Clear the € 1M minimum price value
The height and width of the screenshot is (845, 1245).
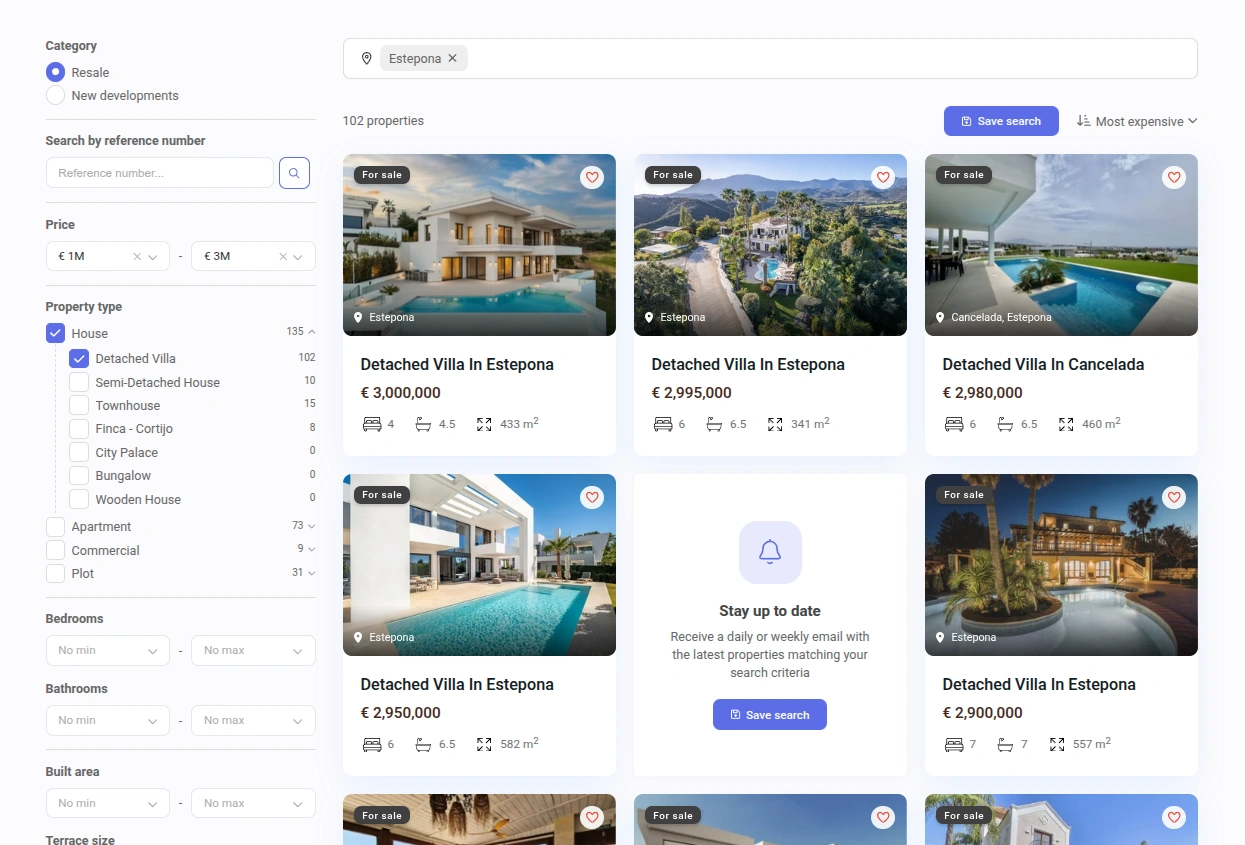click(137, 257)
